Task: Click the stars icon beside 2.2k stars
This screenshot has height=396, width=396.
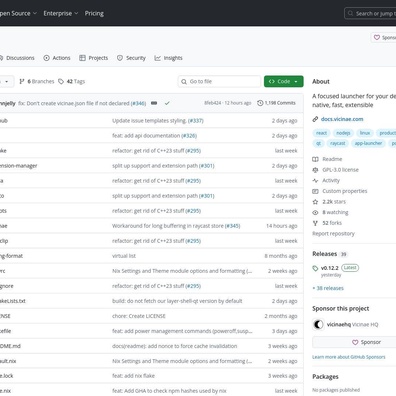Action: [315, 202]
